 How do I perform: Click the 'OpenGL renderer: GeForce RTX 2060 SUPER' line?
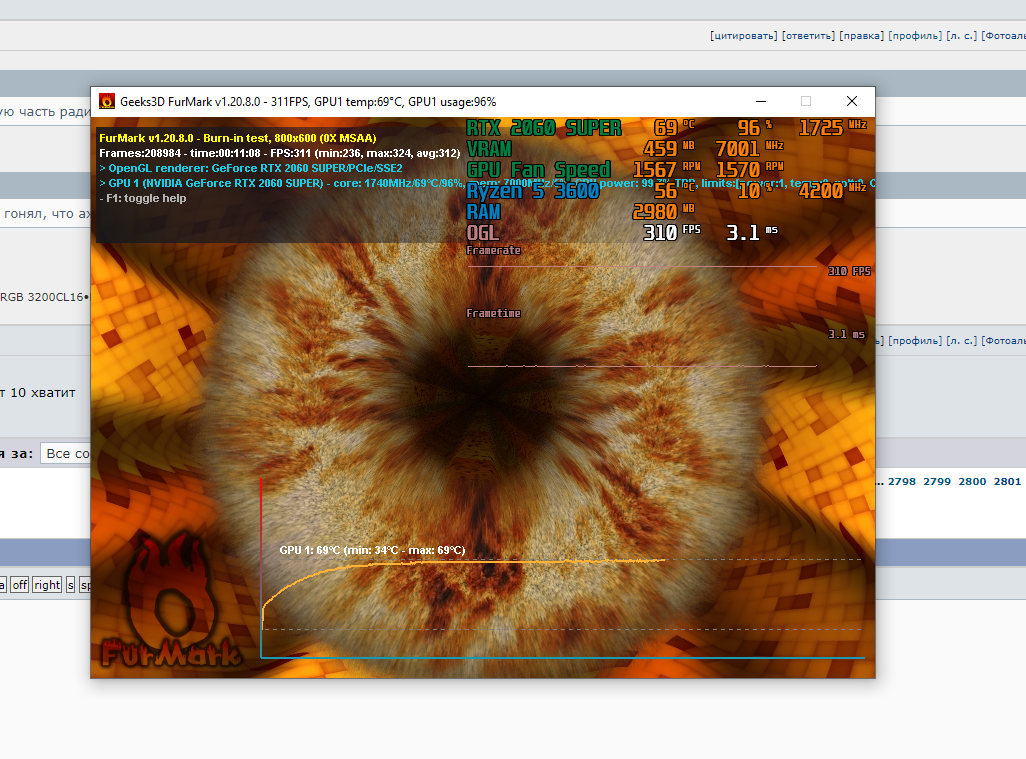pyautogui.click(x=251, y=168)
